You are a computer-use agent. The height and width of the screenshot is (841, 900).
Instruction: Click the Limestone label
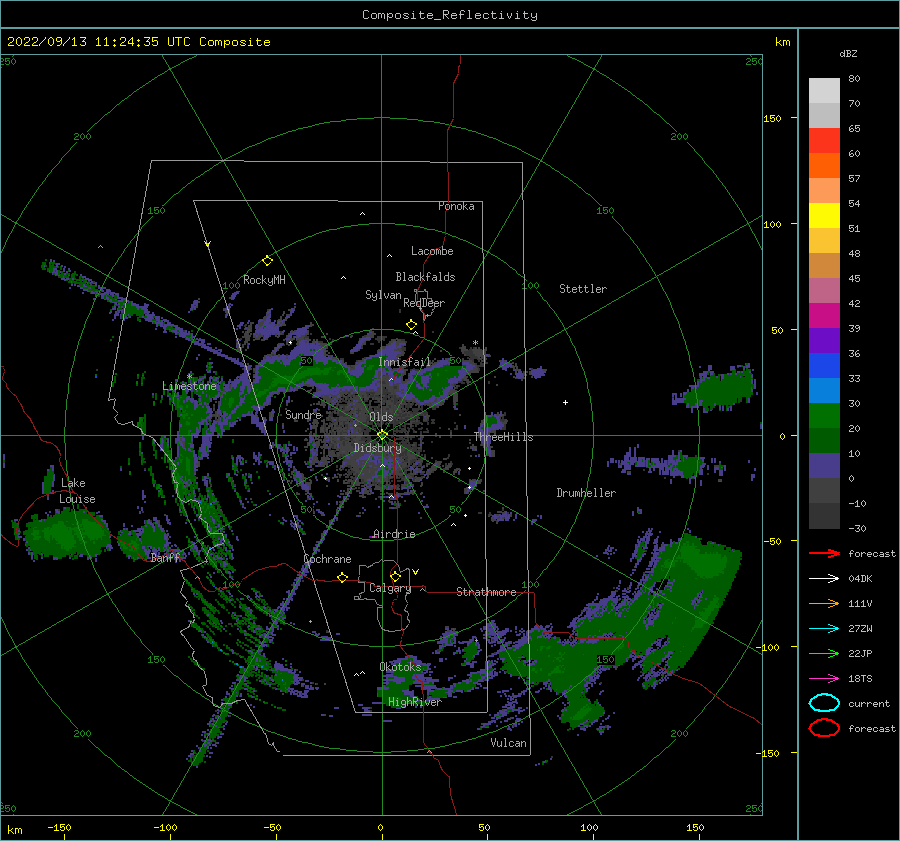(189, 386)
